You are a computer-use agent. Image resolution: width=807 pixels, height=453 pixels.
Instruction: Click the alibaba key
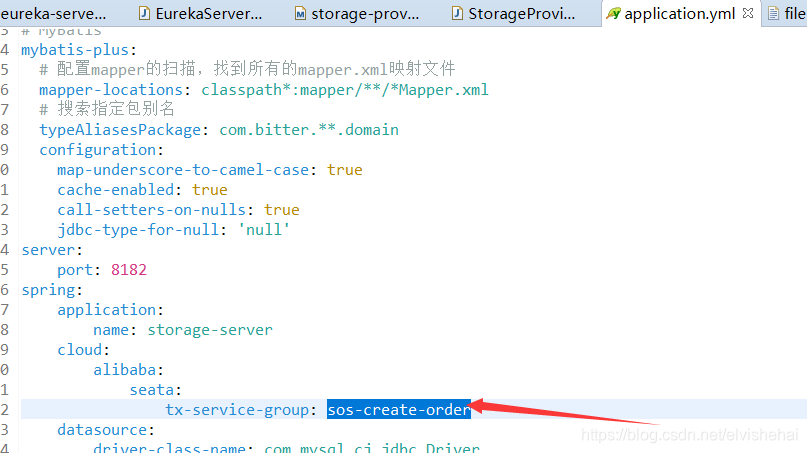point(125,370)
